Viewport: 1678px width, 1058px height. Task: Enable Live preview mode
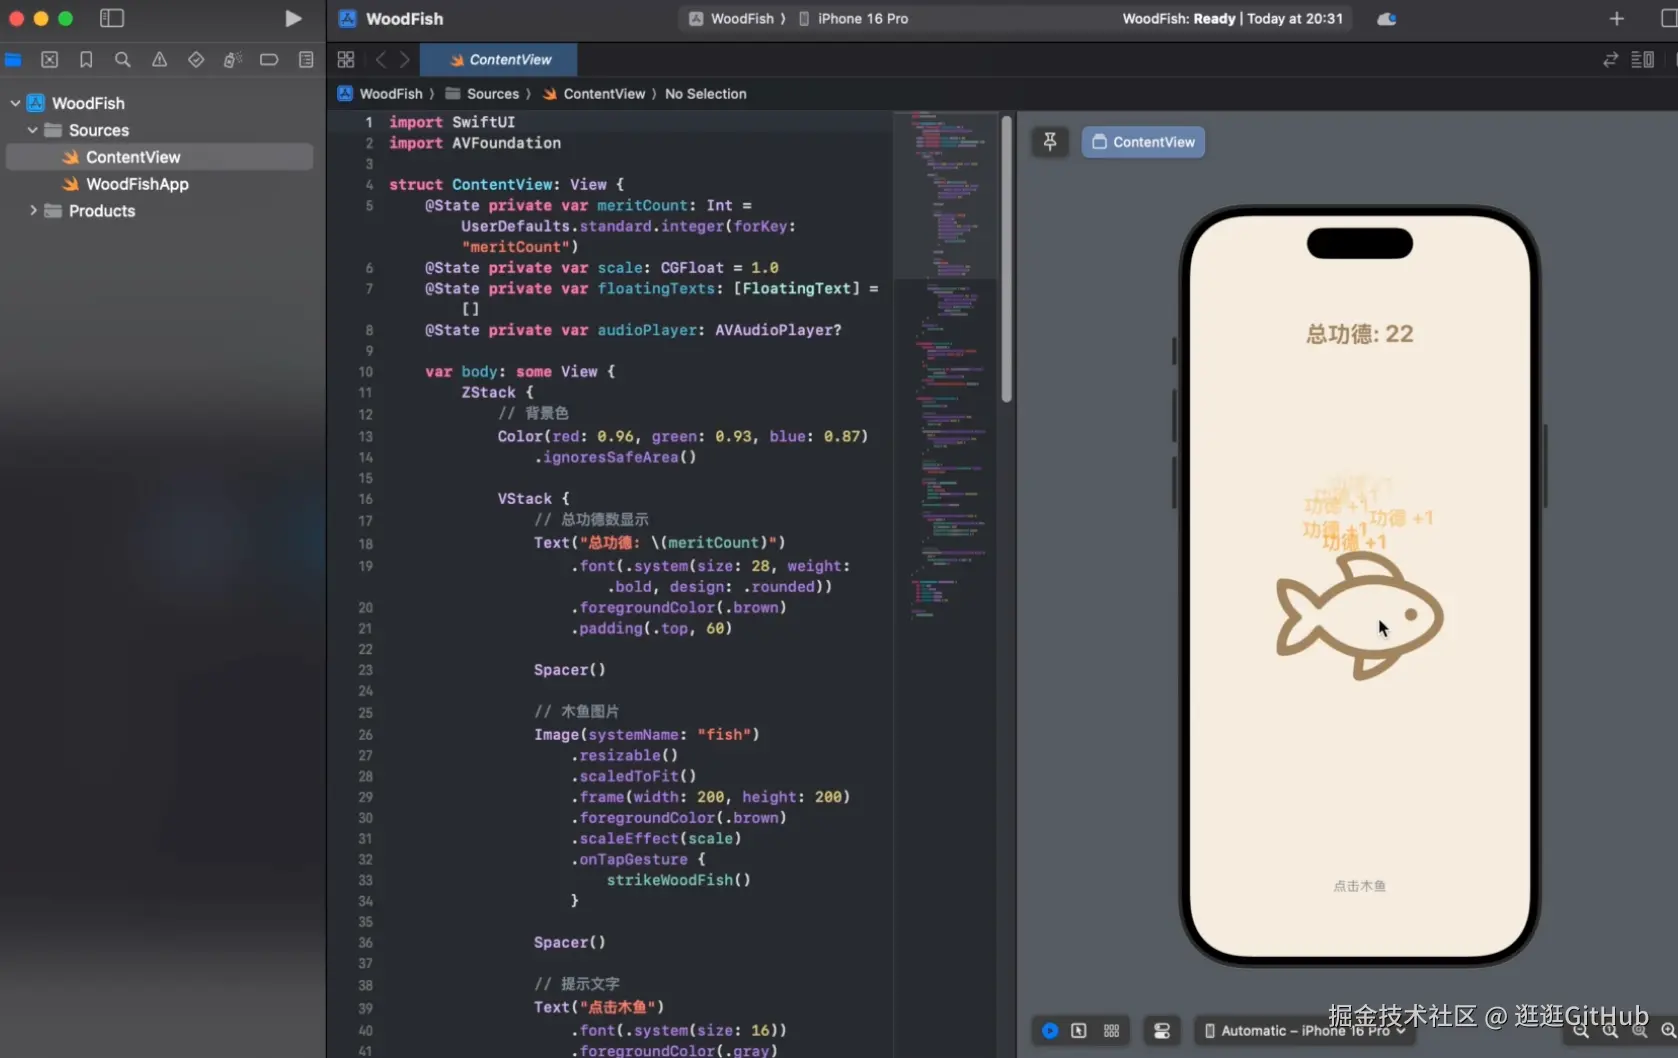tap(1050, 1030)
